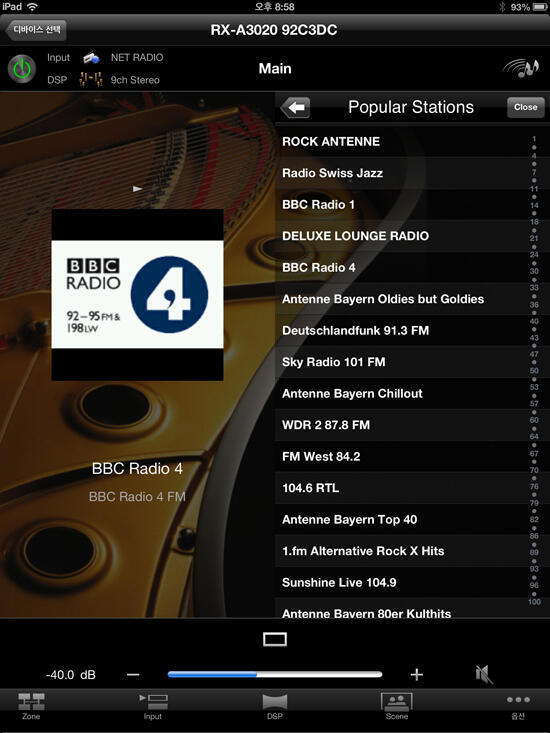The width and height of the screenshot is (550, 733).
Task: Mute audio with the speaker icon
Action: click(484, 674)
